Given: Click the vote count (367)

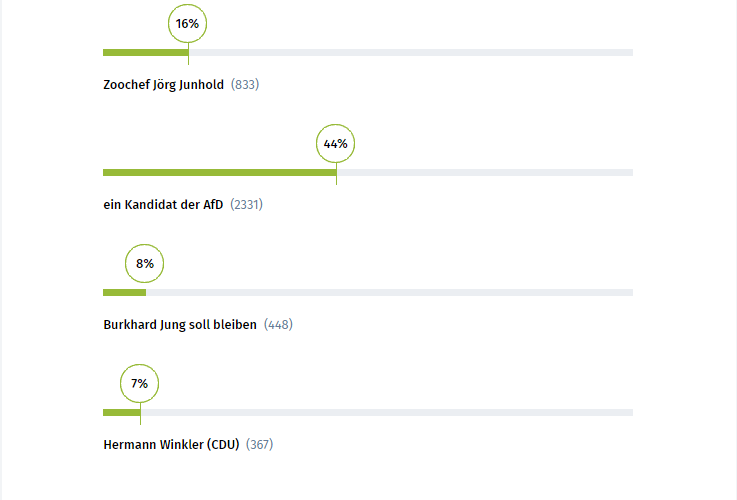Looking at the screenshot, I should tap(259, 445).
